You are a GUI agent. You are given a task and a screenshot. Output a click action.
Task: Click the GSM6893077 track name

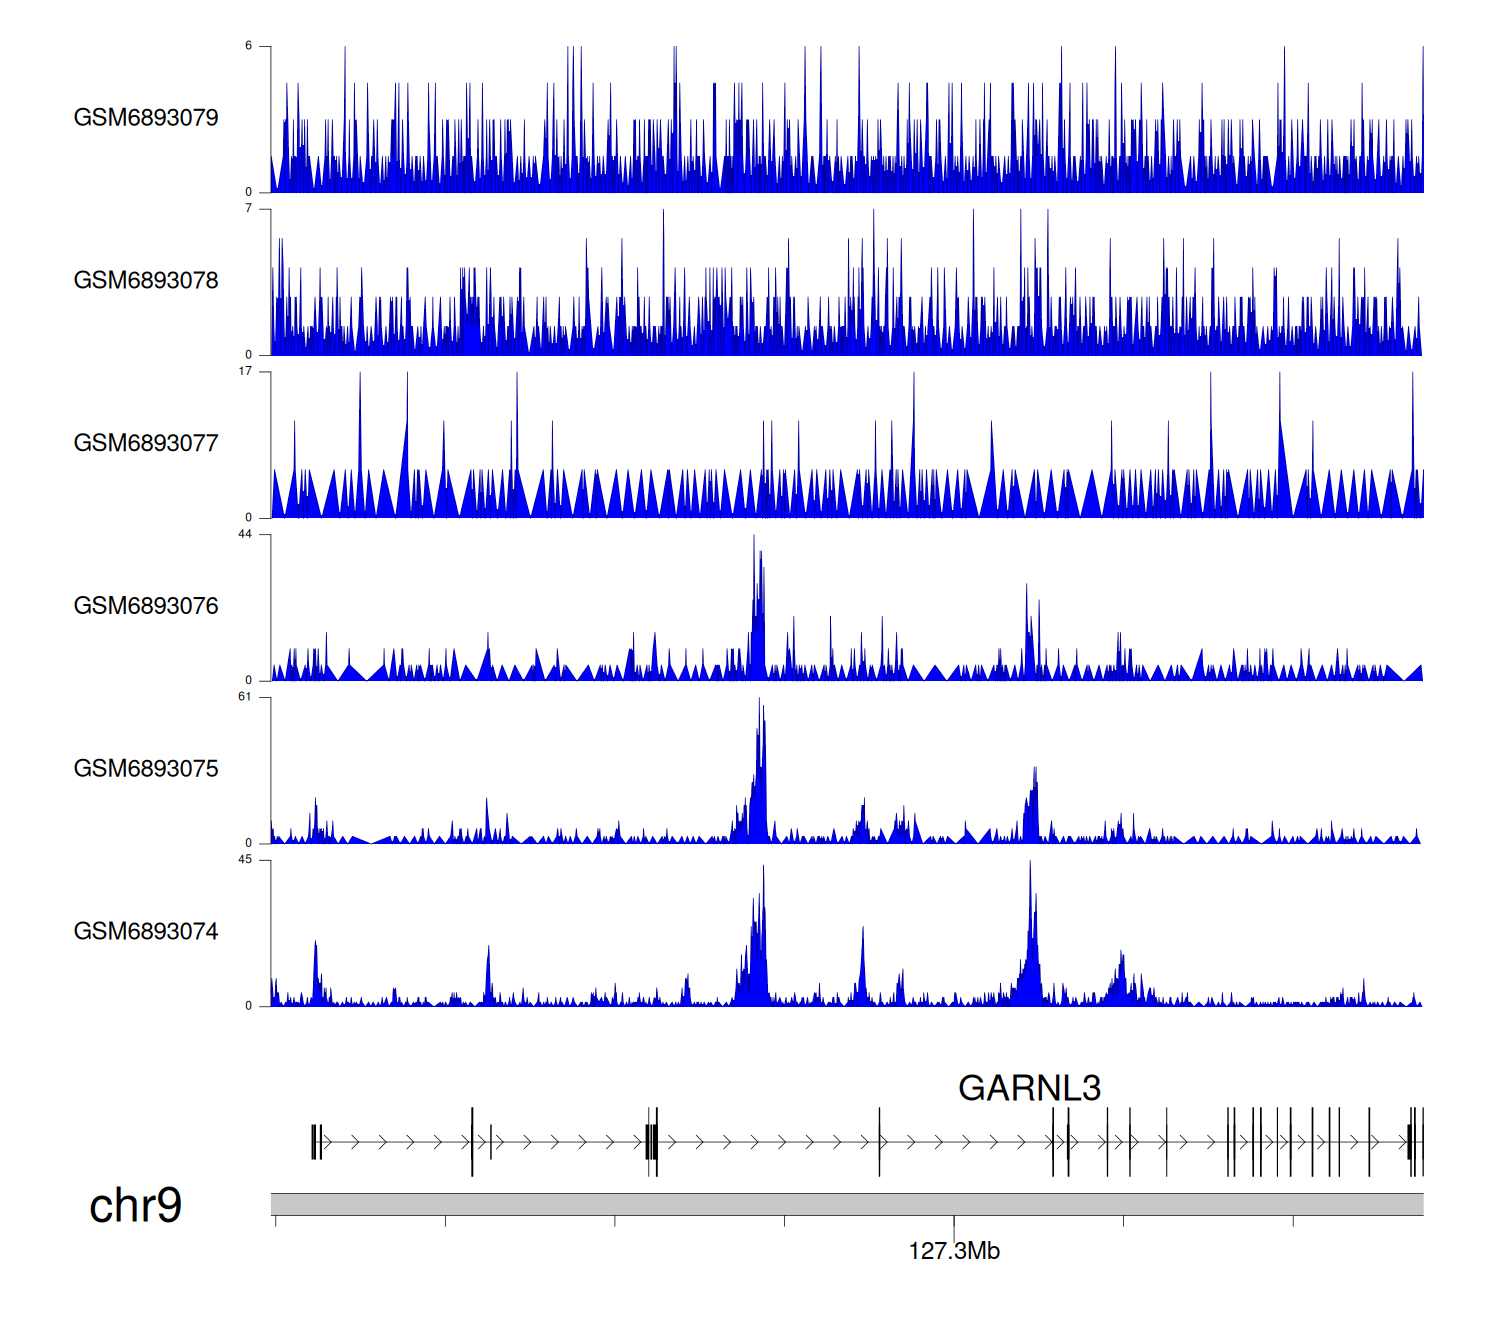[x=146, y=444]
